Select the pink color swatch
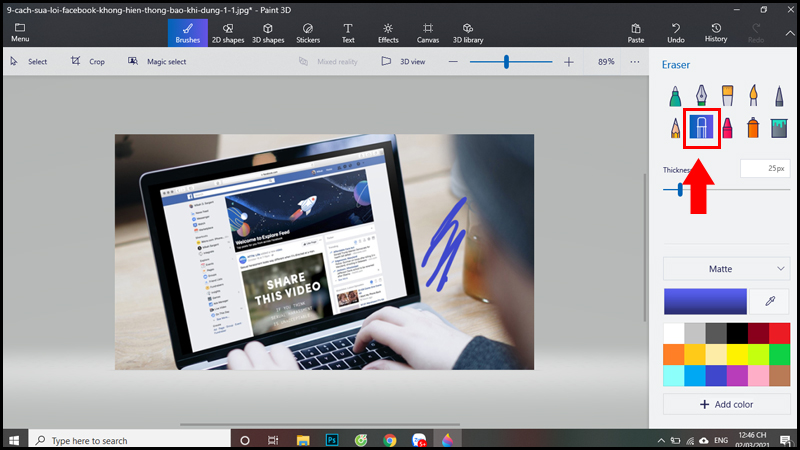The image size is (800, 450). [x=759, y=376]
